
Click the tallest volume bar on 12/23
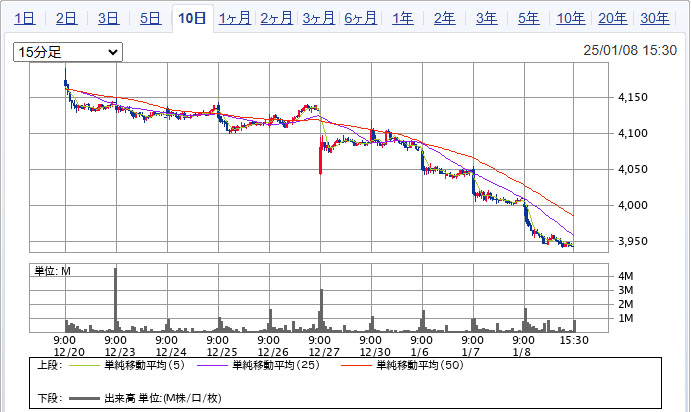(116, 298)
